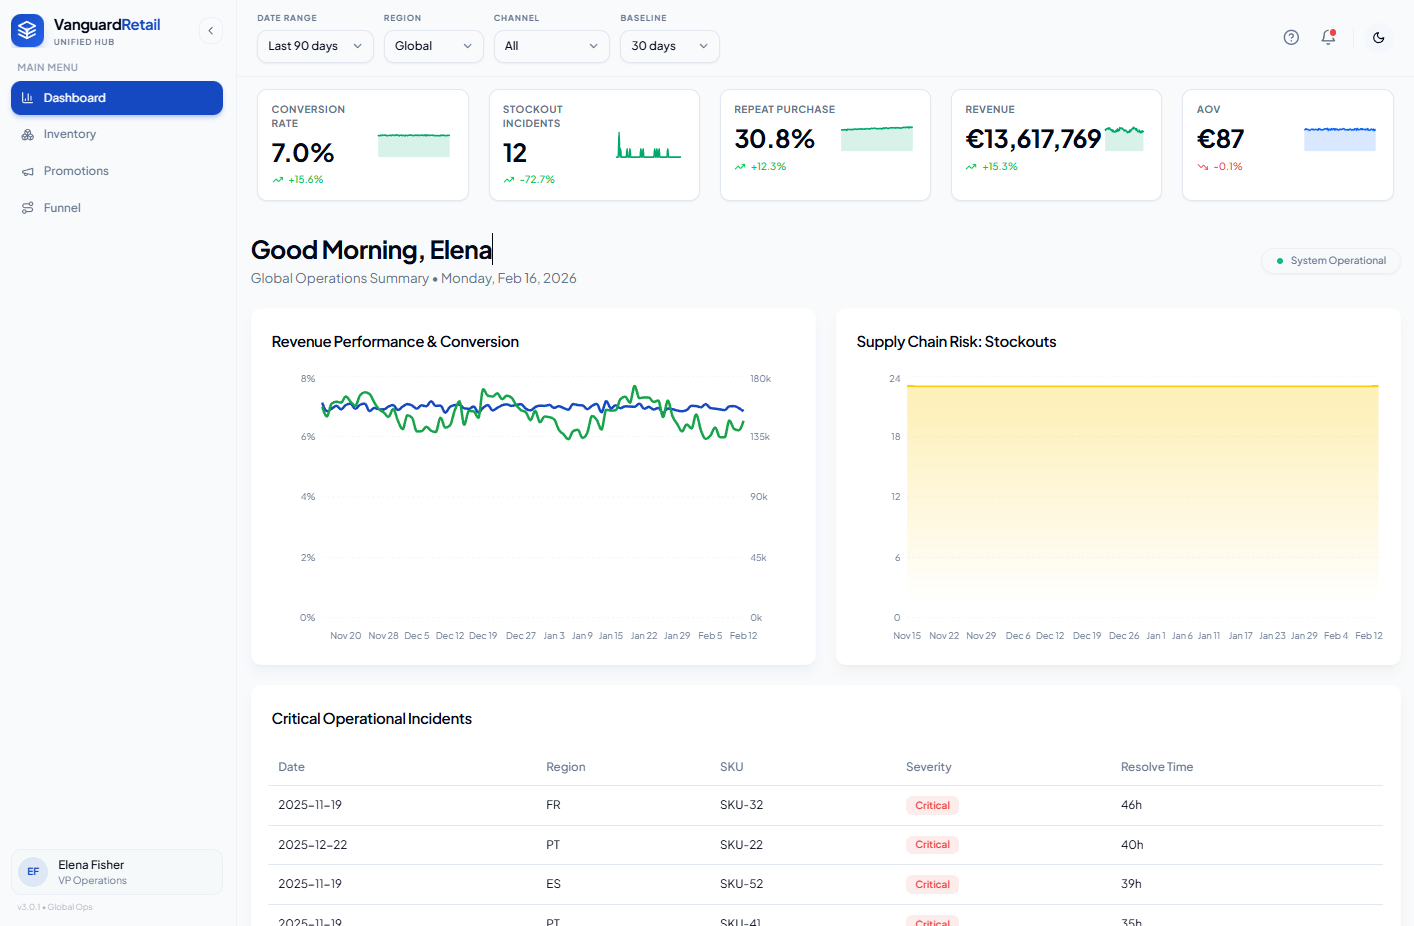
Task: Click the Critical badge for SKU-32
Action: (x=932, y=806)
